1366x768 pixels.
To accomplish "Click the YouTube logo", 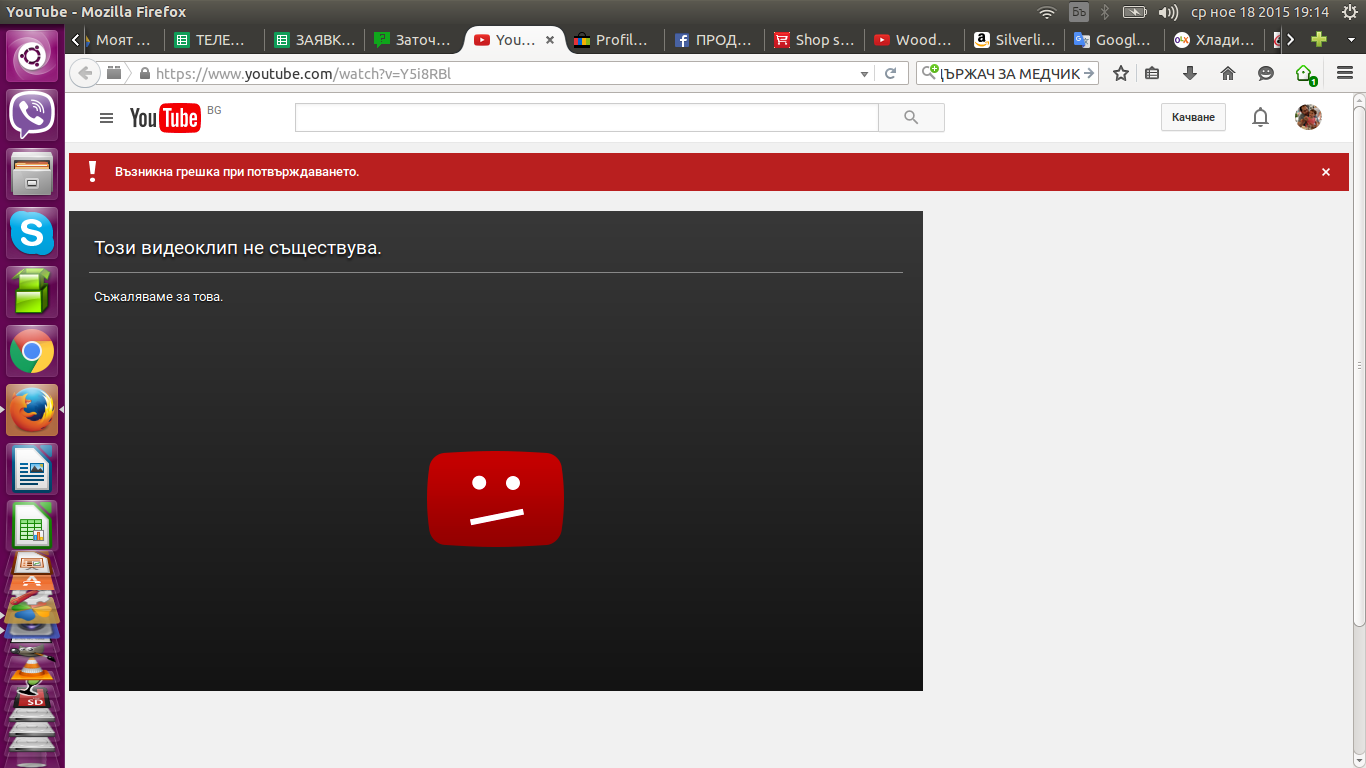I will click(x=165, y=118).
